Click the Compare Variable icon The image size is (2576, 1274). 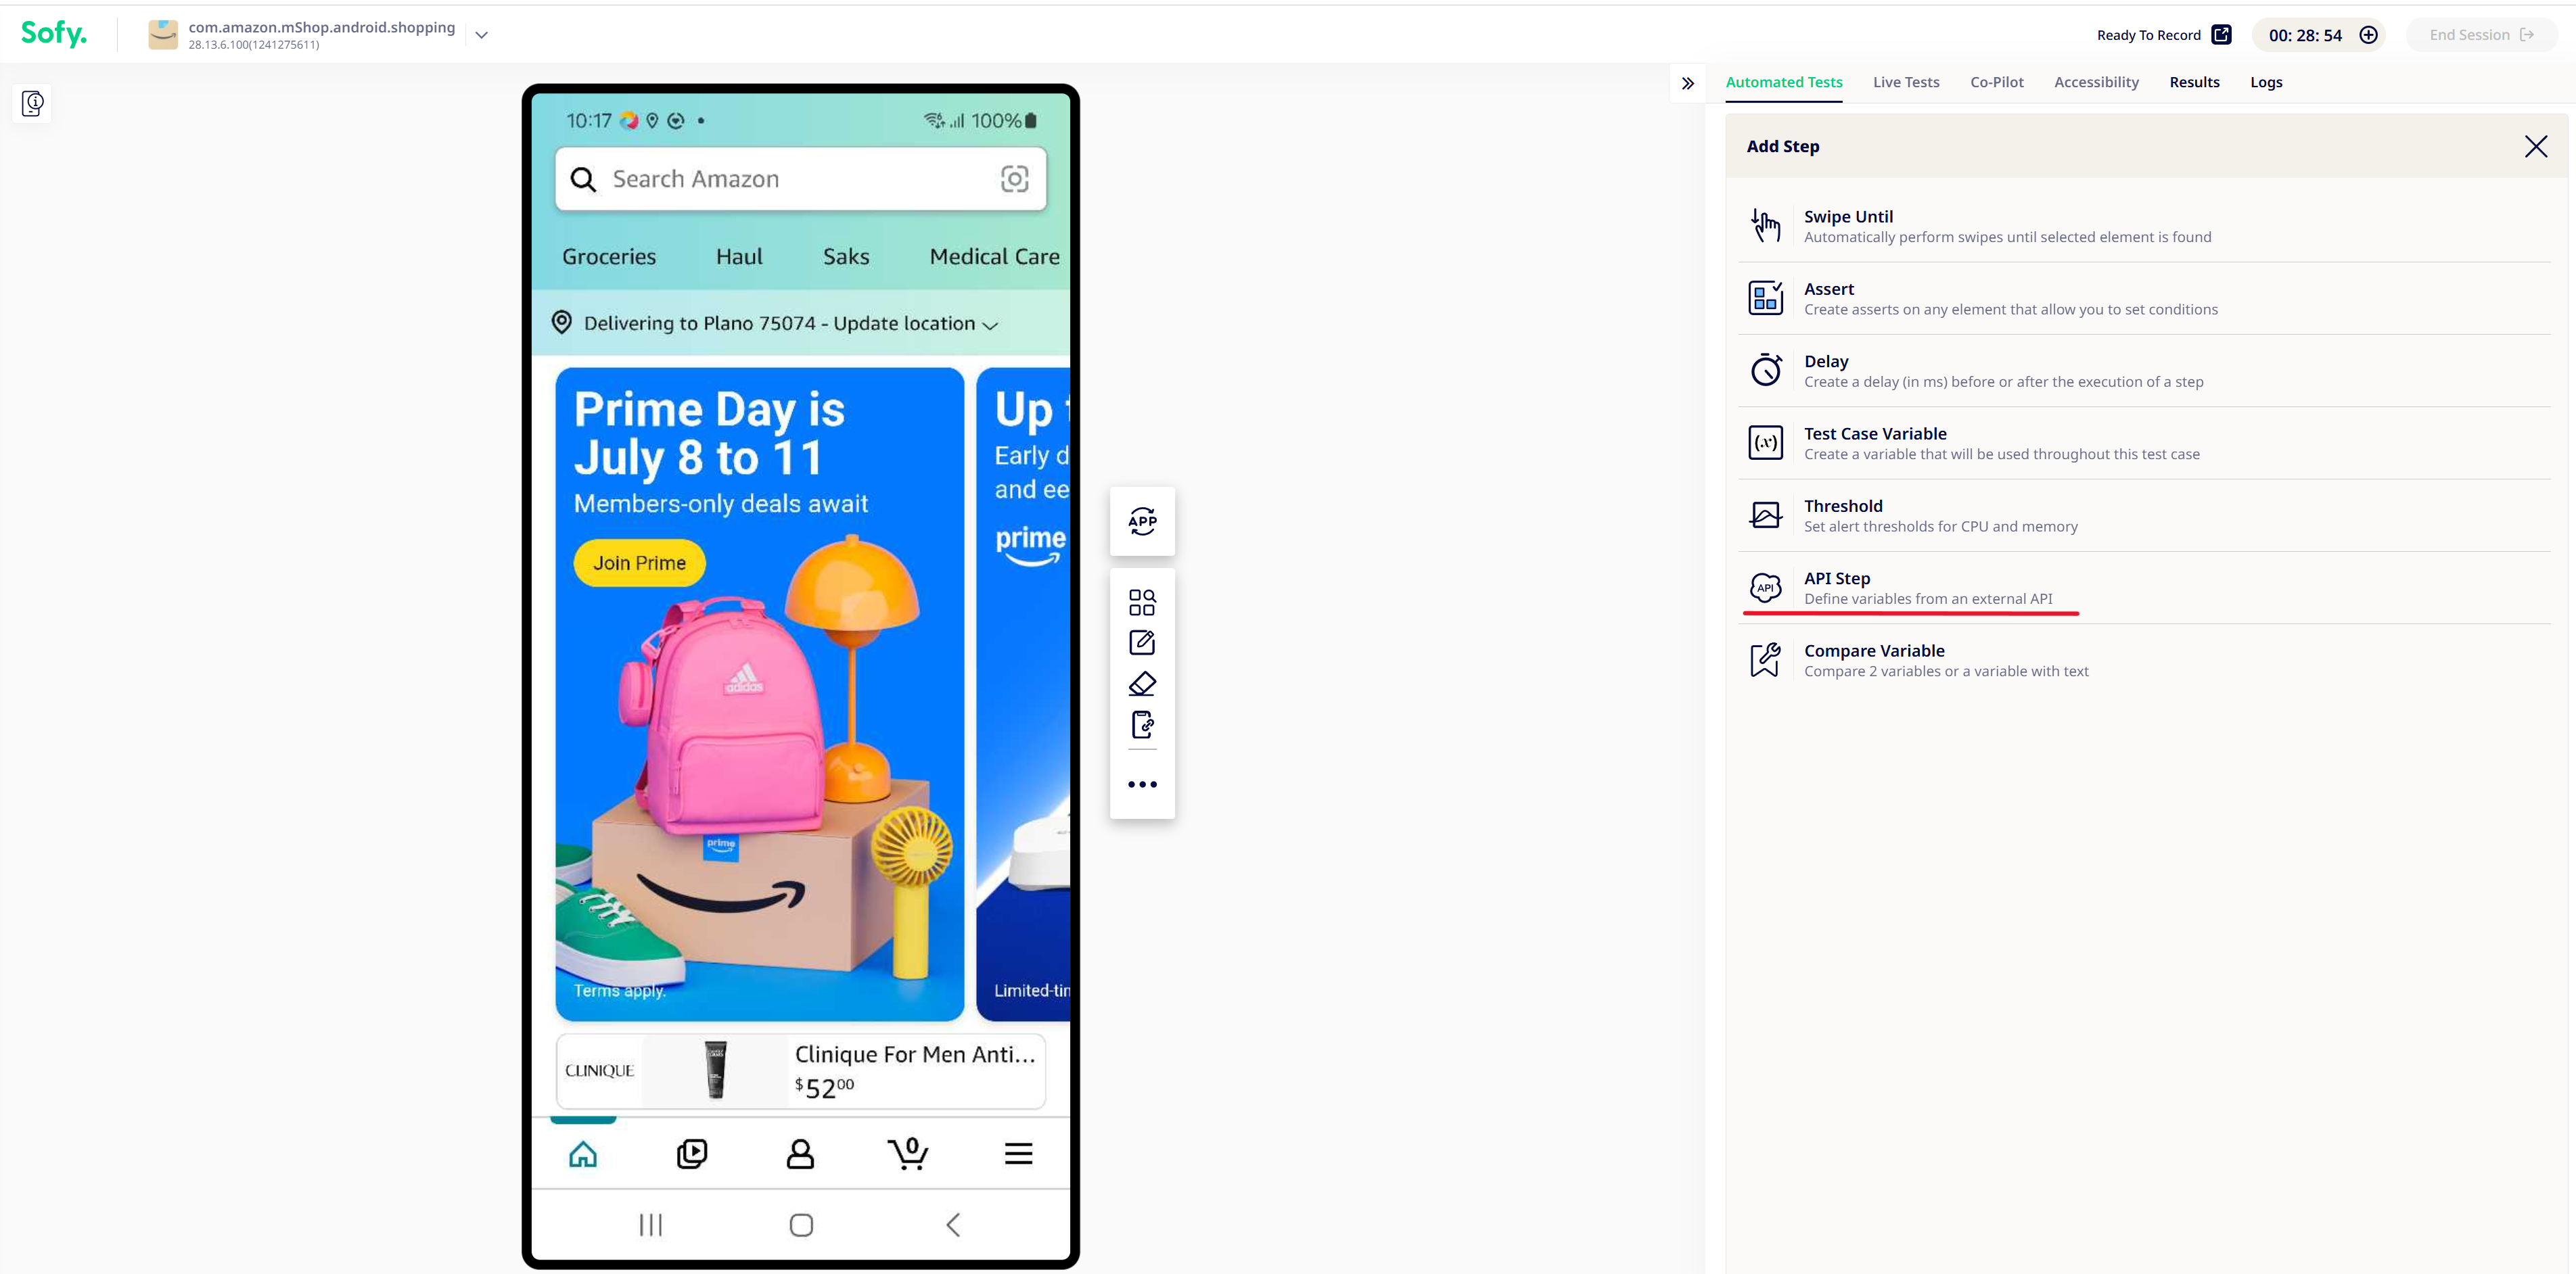(1765, 660)
